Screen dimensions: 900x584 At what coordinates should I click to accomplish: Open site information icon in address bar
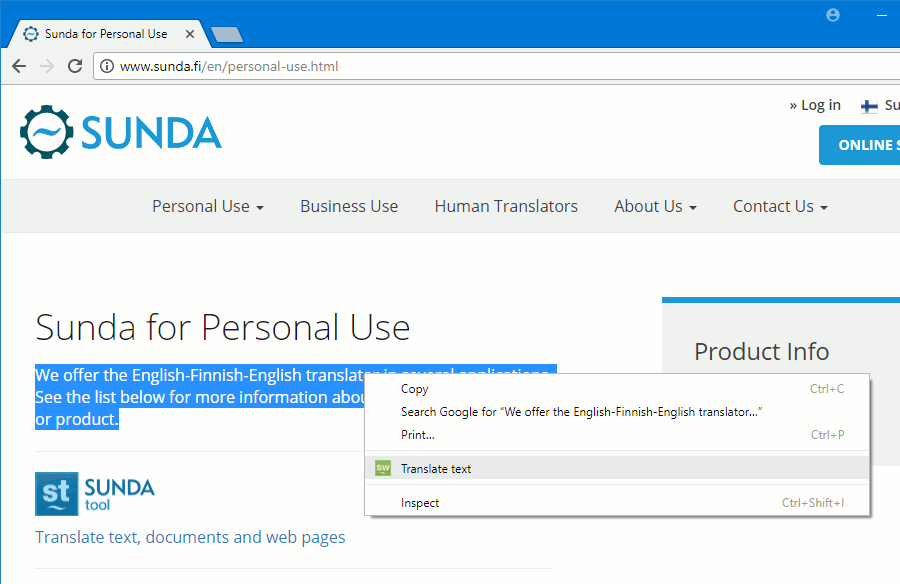point(107,66)
